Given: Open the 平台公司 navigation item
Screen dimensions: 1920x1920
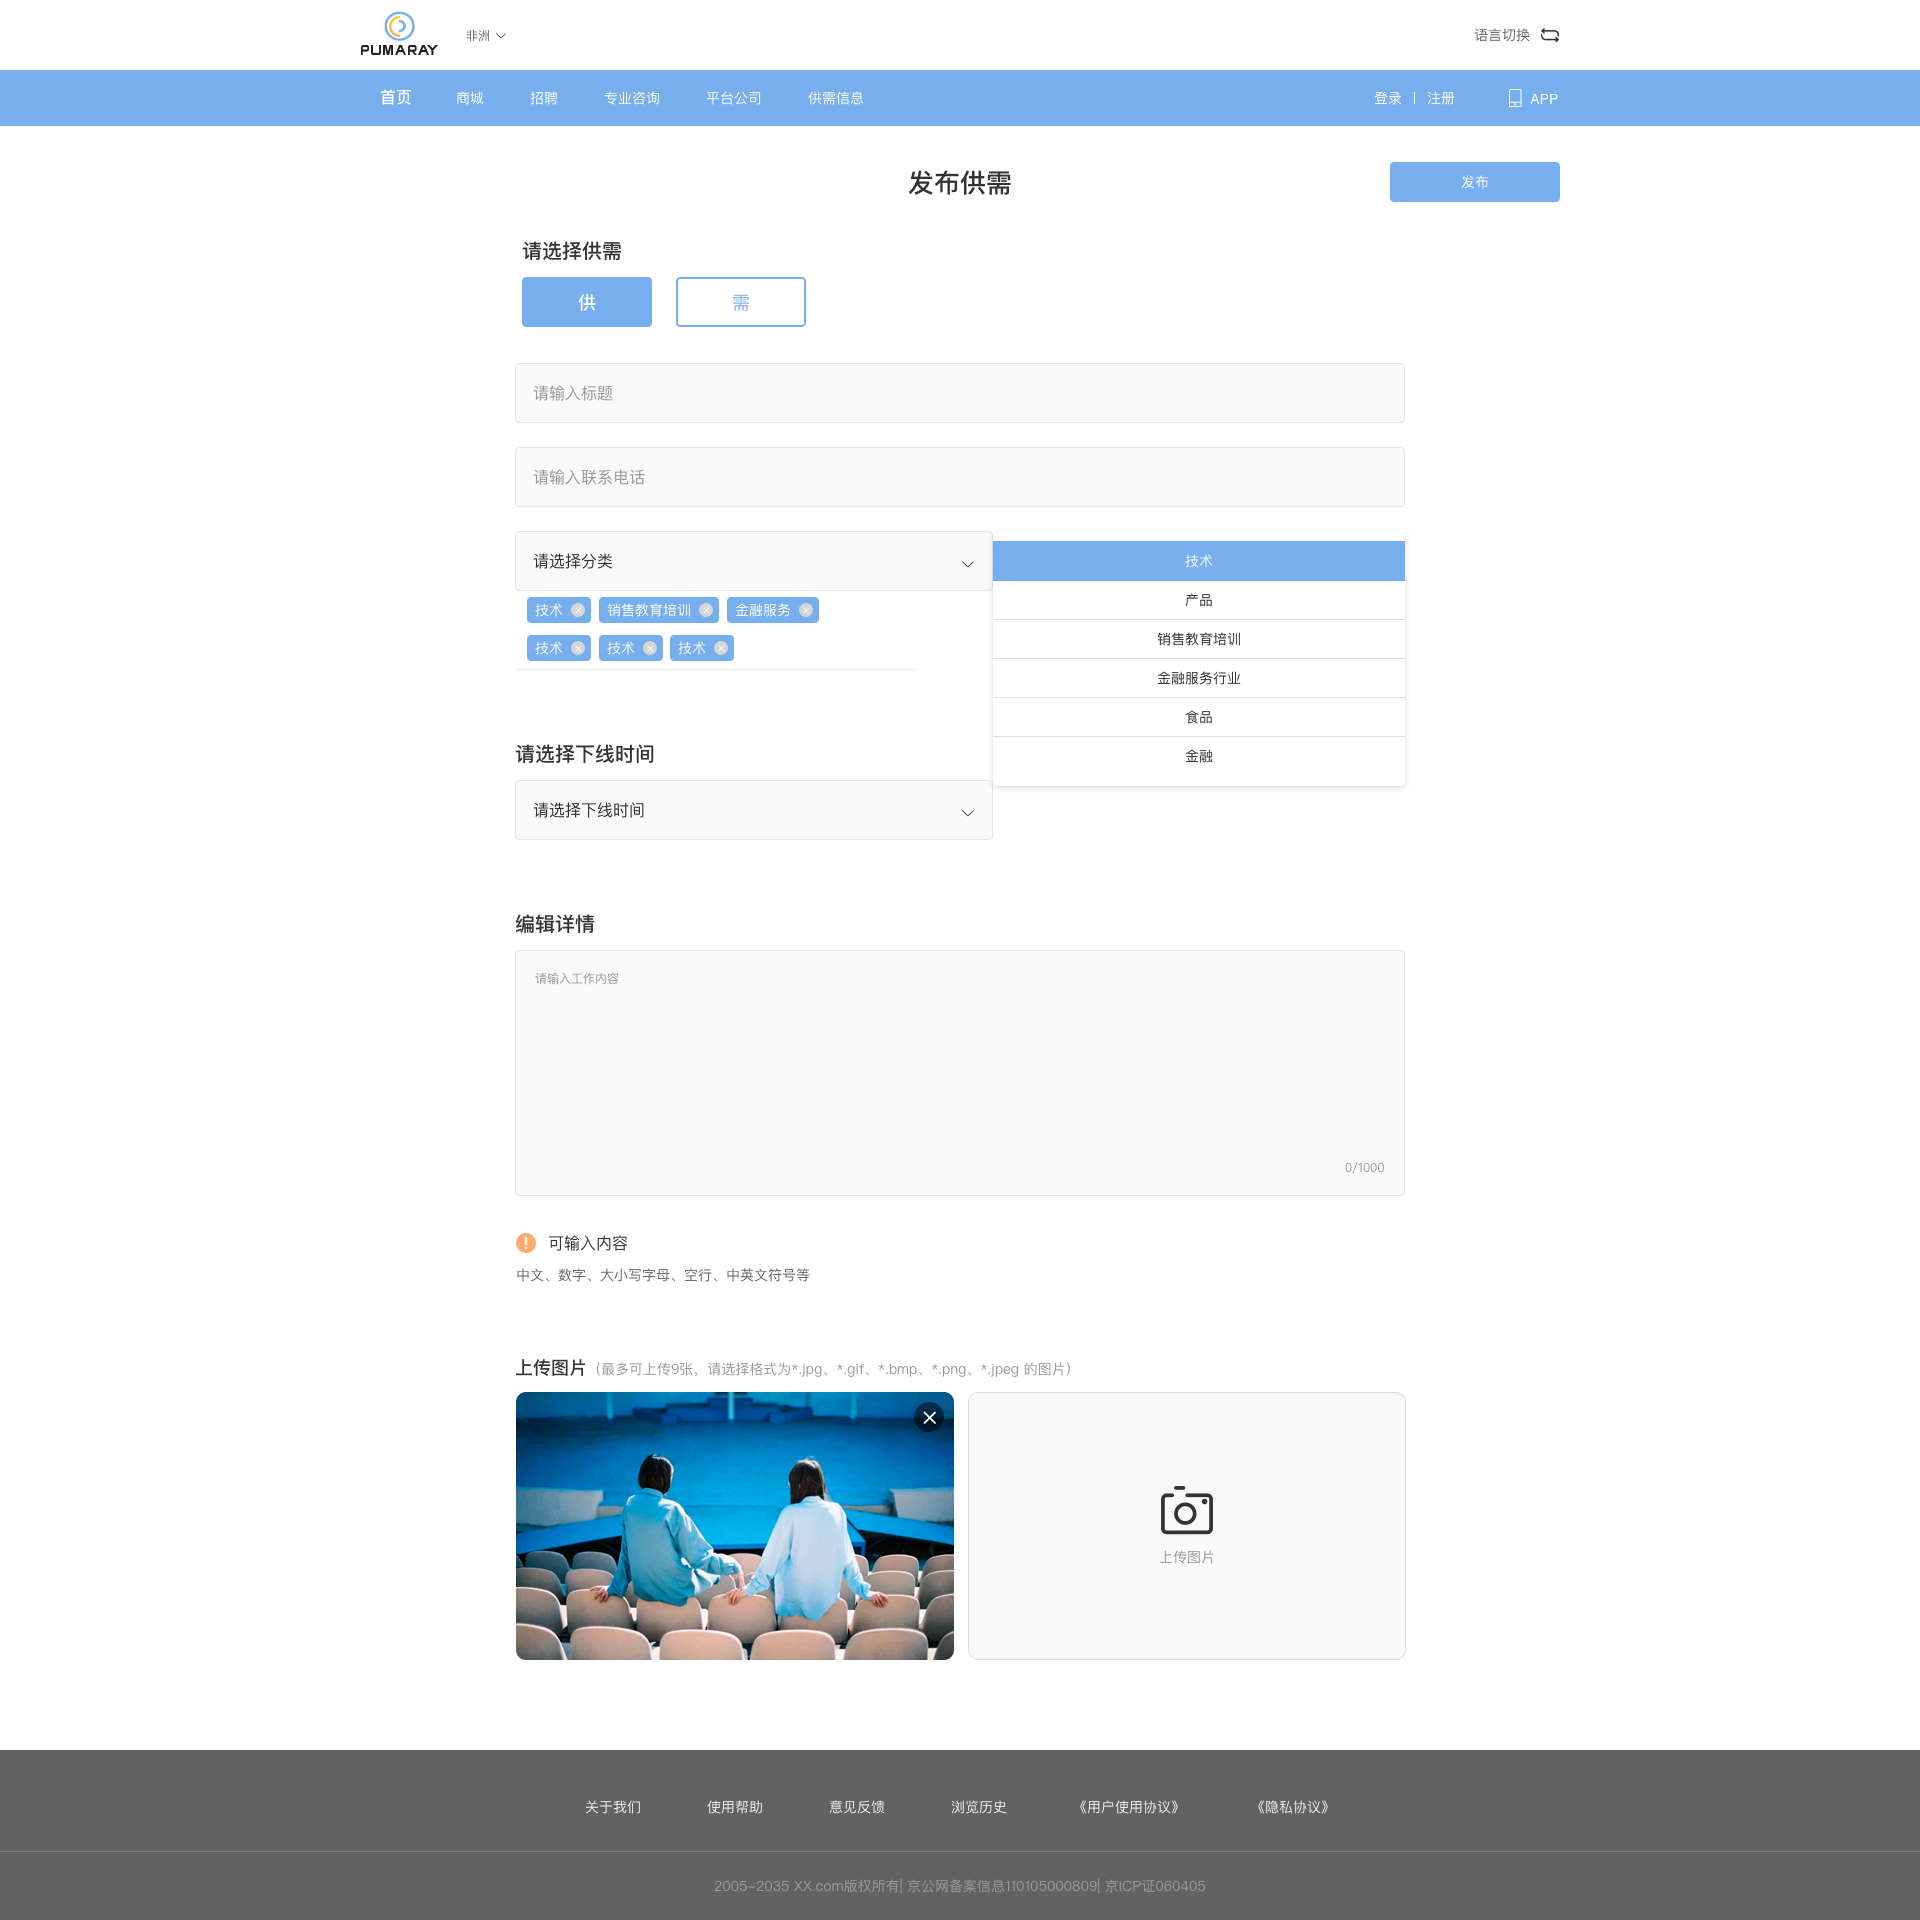Looking at the screenshot, I should click(x=734, y=98).
